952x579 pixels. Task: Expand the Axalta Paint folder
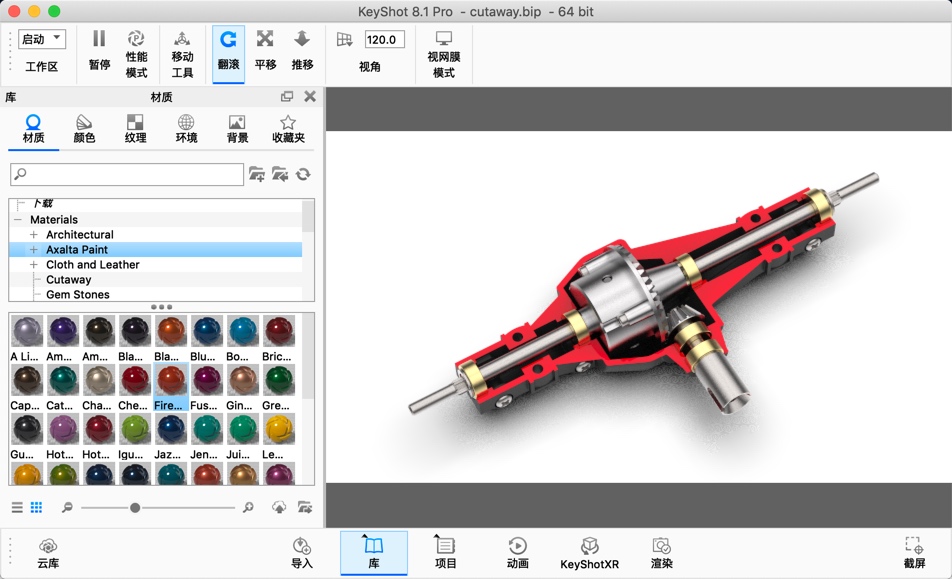pos(34,249)
